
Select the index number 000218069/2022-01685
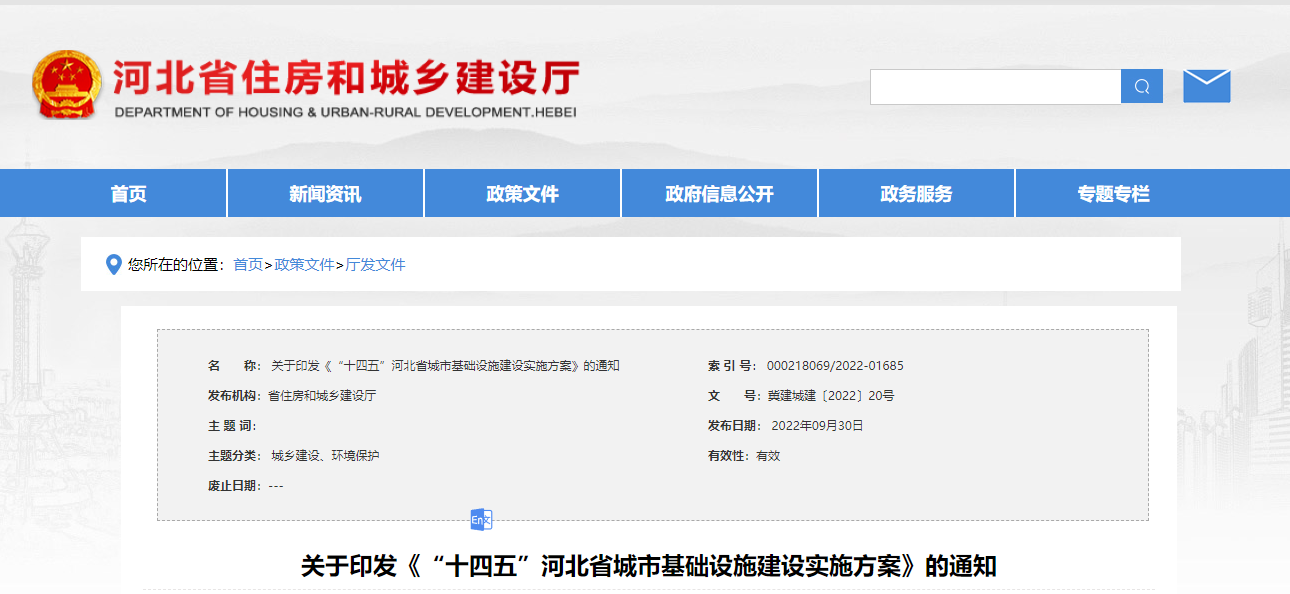835,366
